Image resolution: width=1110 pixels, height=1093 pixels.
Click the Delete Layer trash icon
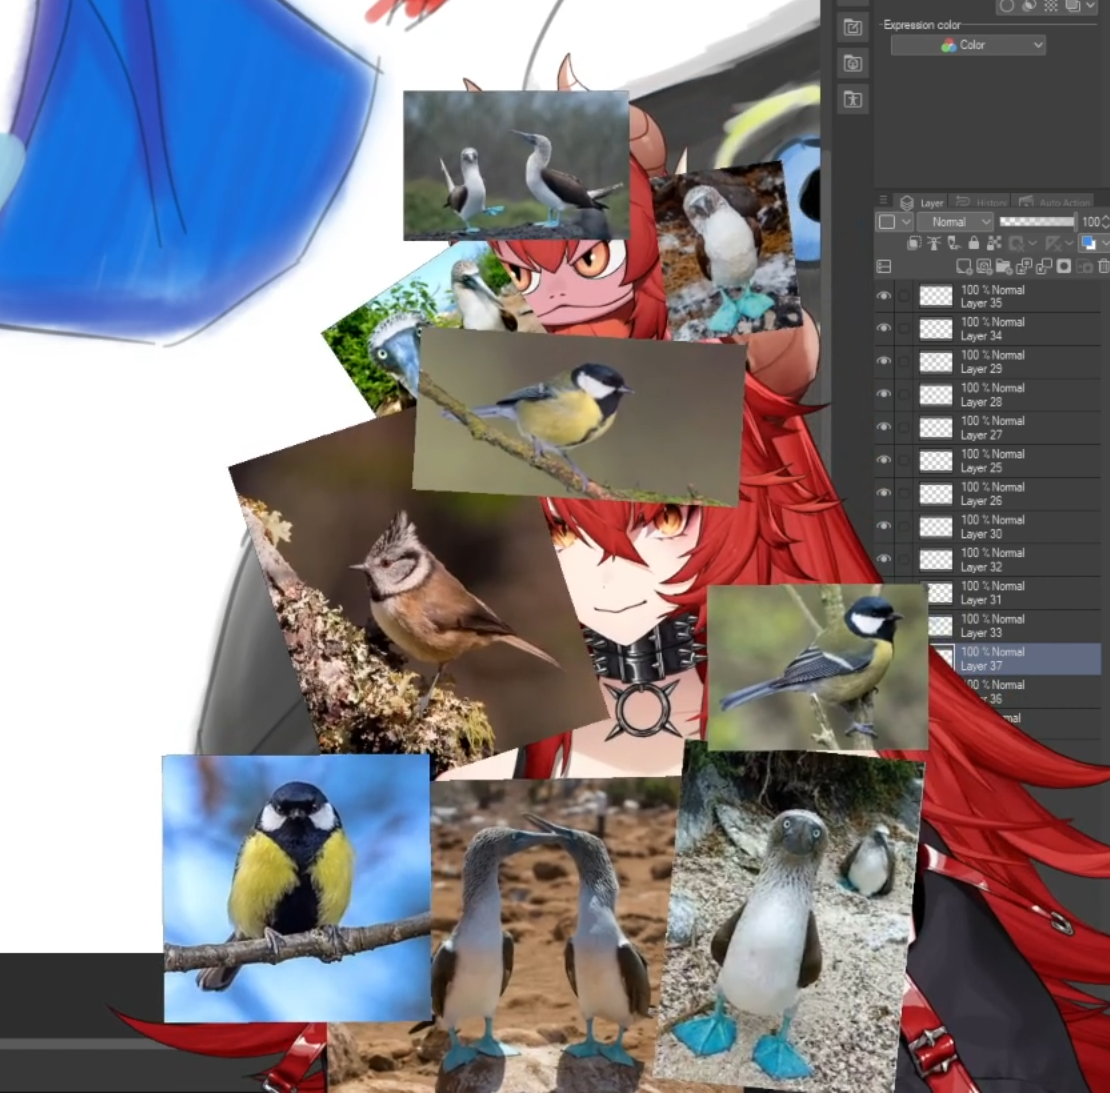(x=1103, y=266)
